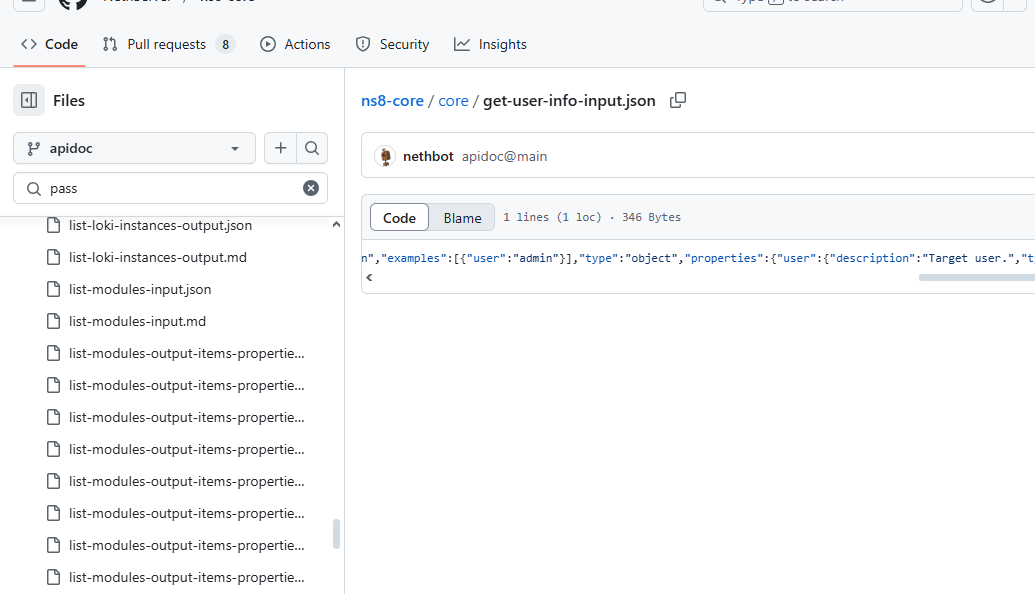Open the Pull requests tab
Screen dimensions: 1035x594
[168, 44]
